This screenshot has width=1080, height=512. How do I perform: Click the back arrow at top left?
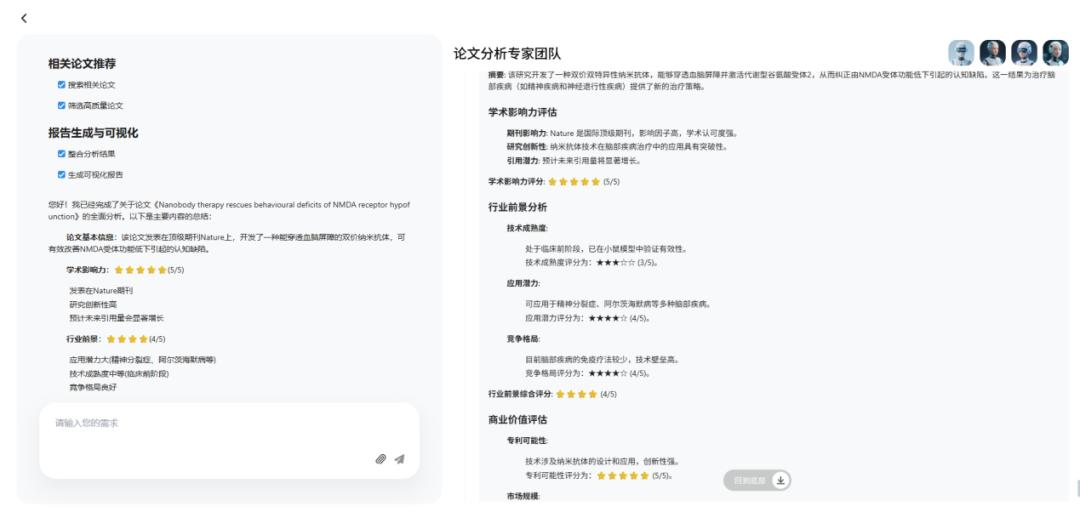coord(24,18)
